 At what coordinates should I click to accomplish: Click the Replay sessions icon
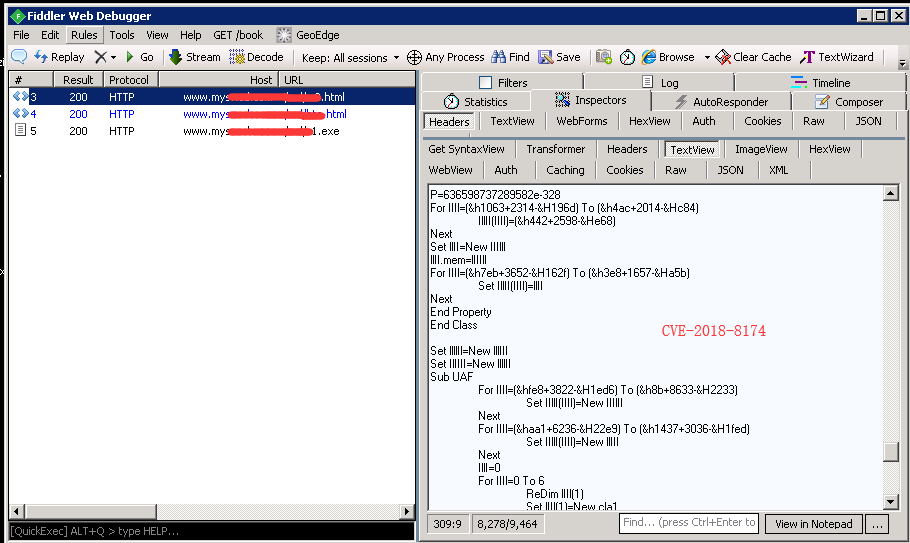click(x=42, y=57)
